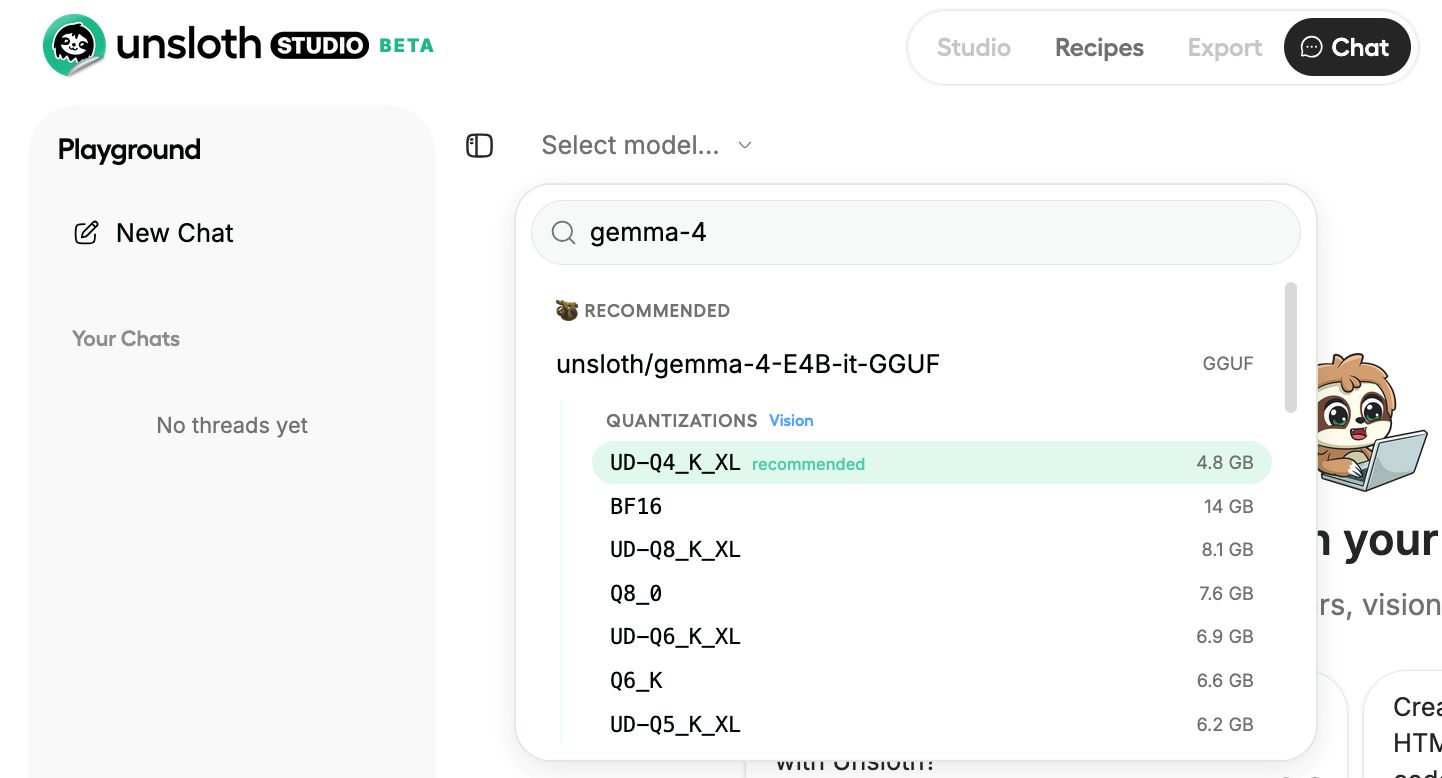1442x778 pixels.
Task: Expand the unsloth/gemma-4-E4B-it-GGUF model entry
Action: 747,364
